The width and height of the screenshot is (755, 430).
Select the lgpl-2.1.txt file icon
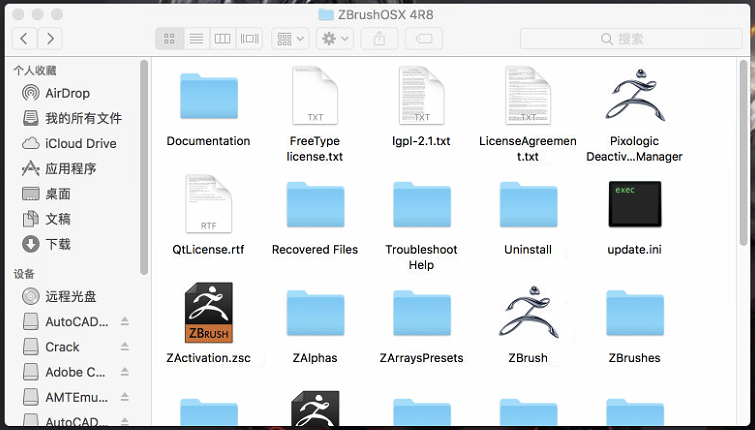tap(421, 96)
